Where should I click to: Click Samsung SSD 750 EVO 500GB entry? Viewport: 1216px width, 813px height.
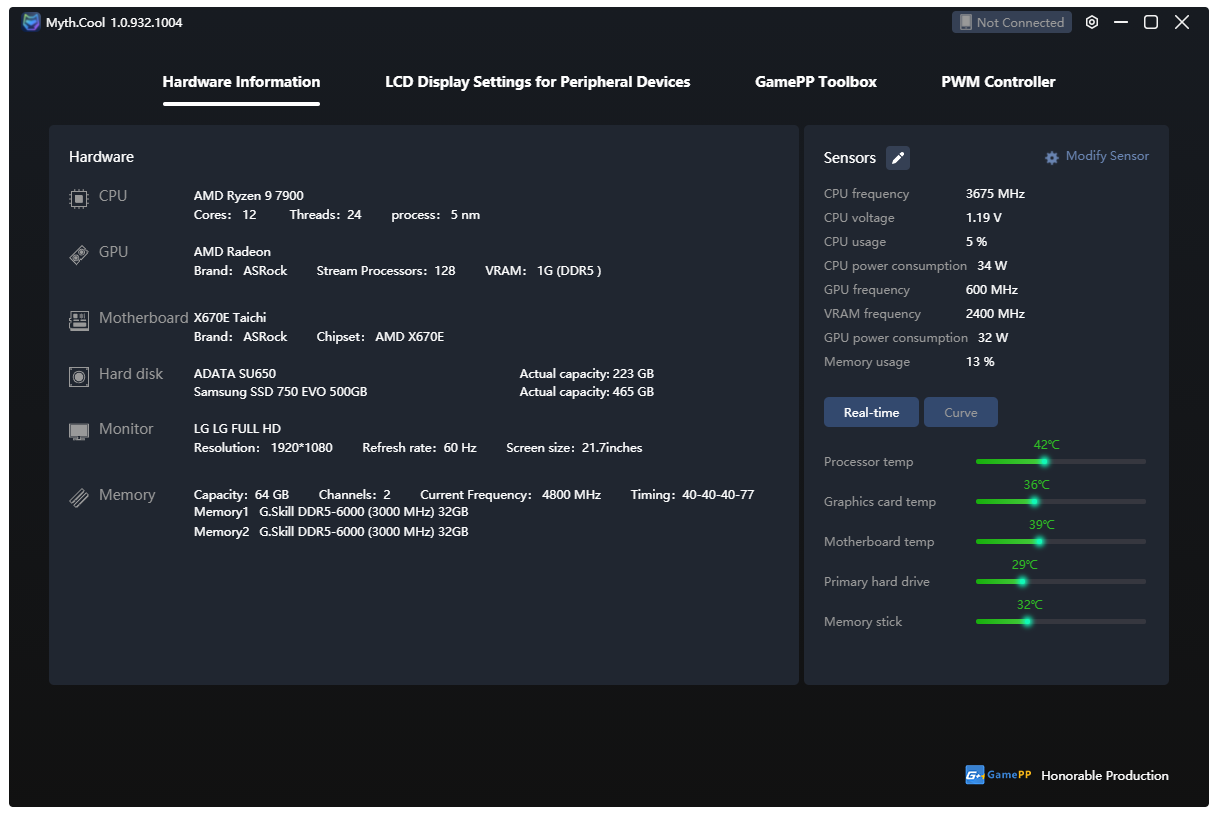[280, 392]
